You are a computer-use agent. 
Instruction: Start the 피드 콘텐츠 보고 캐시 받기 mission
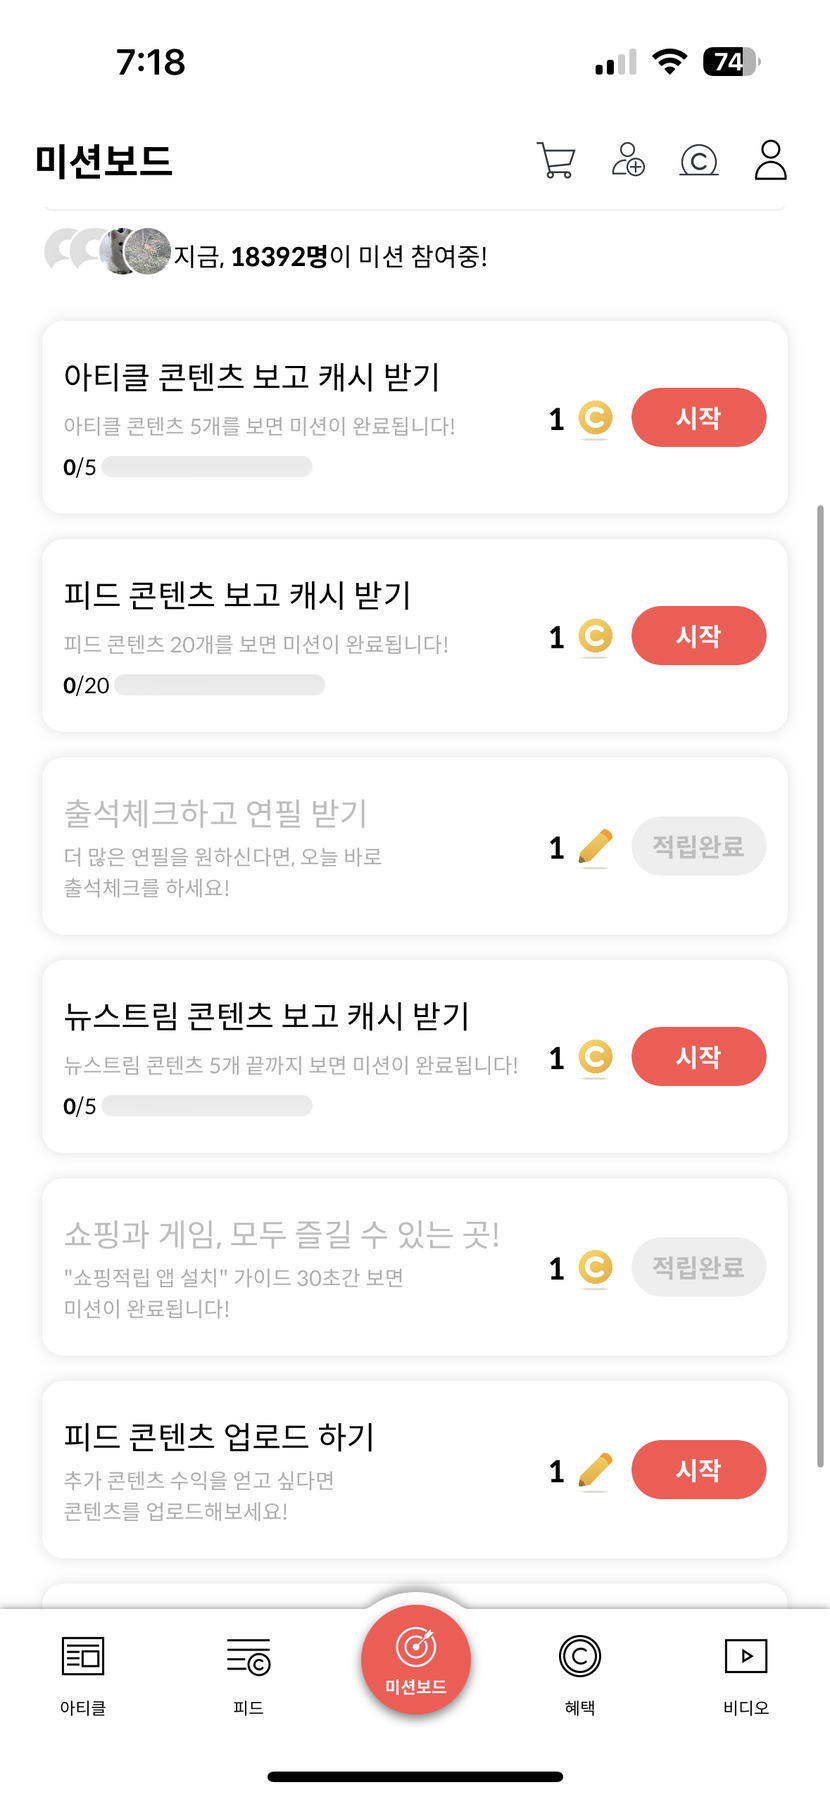[698, 636]
